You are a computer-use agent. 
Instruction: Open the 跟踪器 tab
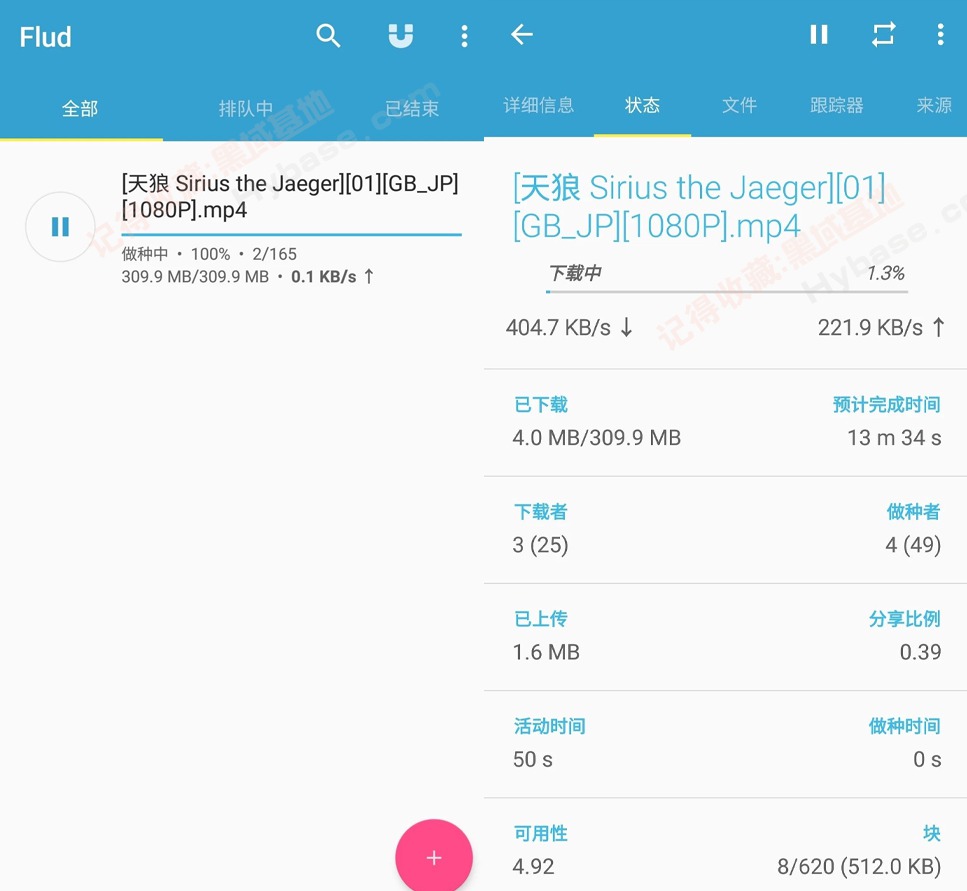[836, 105]
